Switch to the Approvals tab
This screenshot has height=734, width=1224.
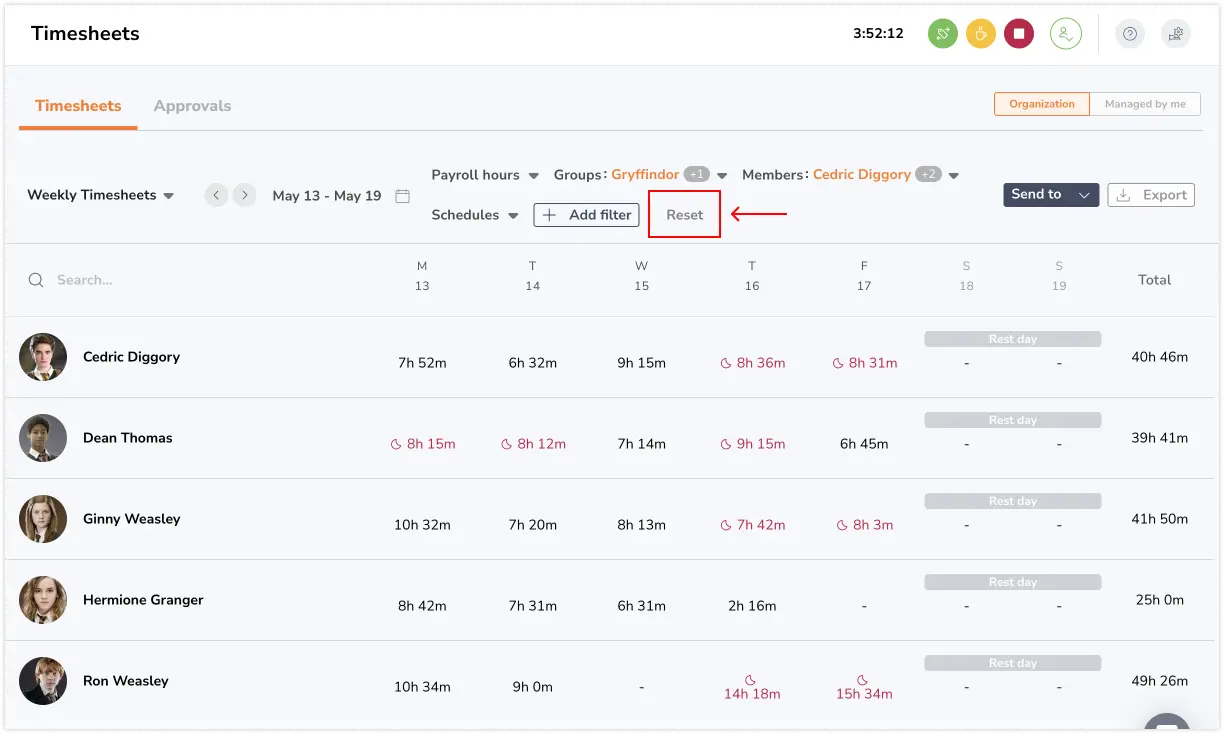[x=192, y=105]
